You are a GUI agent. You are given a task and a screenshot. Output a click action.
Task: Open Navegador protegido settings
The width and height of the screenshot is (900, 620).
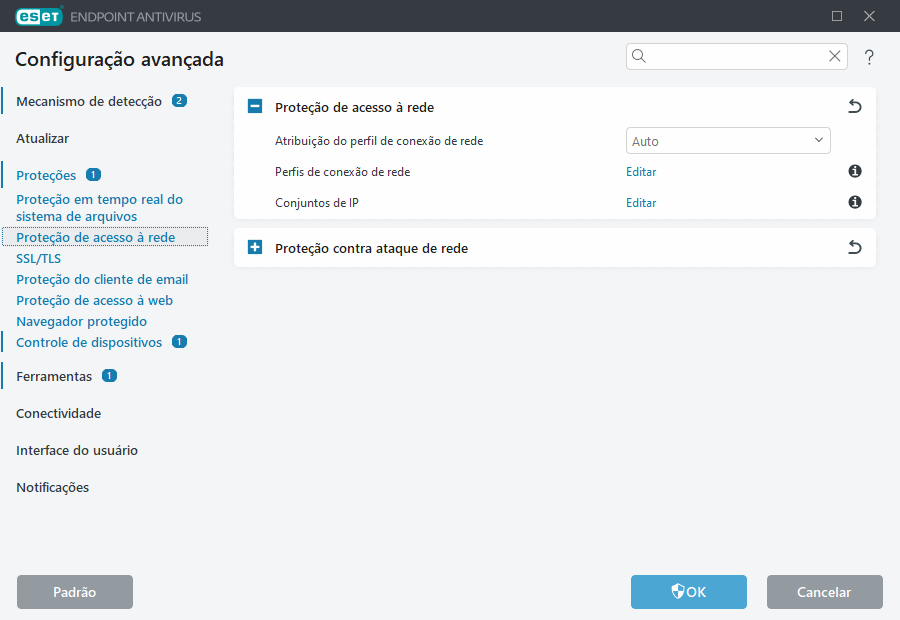pyautogui.click(x=82, y=321)
